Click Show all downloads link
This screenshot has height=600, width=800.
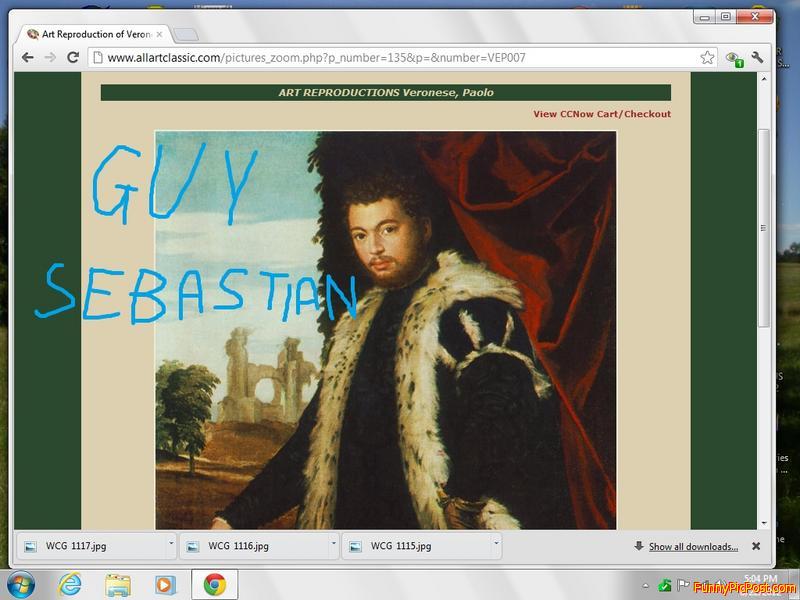693,547
